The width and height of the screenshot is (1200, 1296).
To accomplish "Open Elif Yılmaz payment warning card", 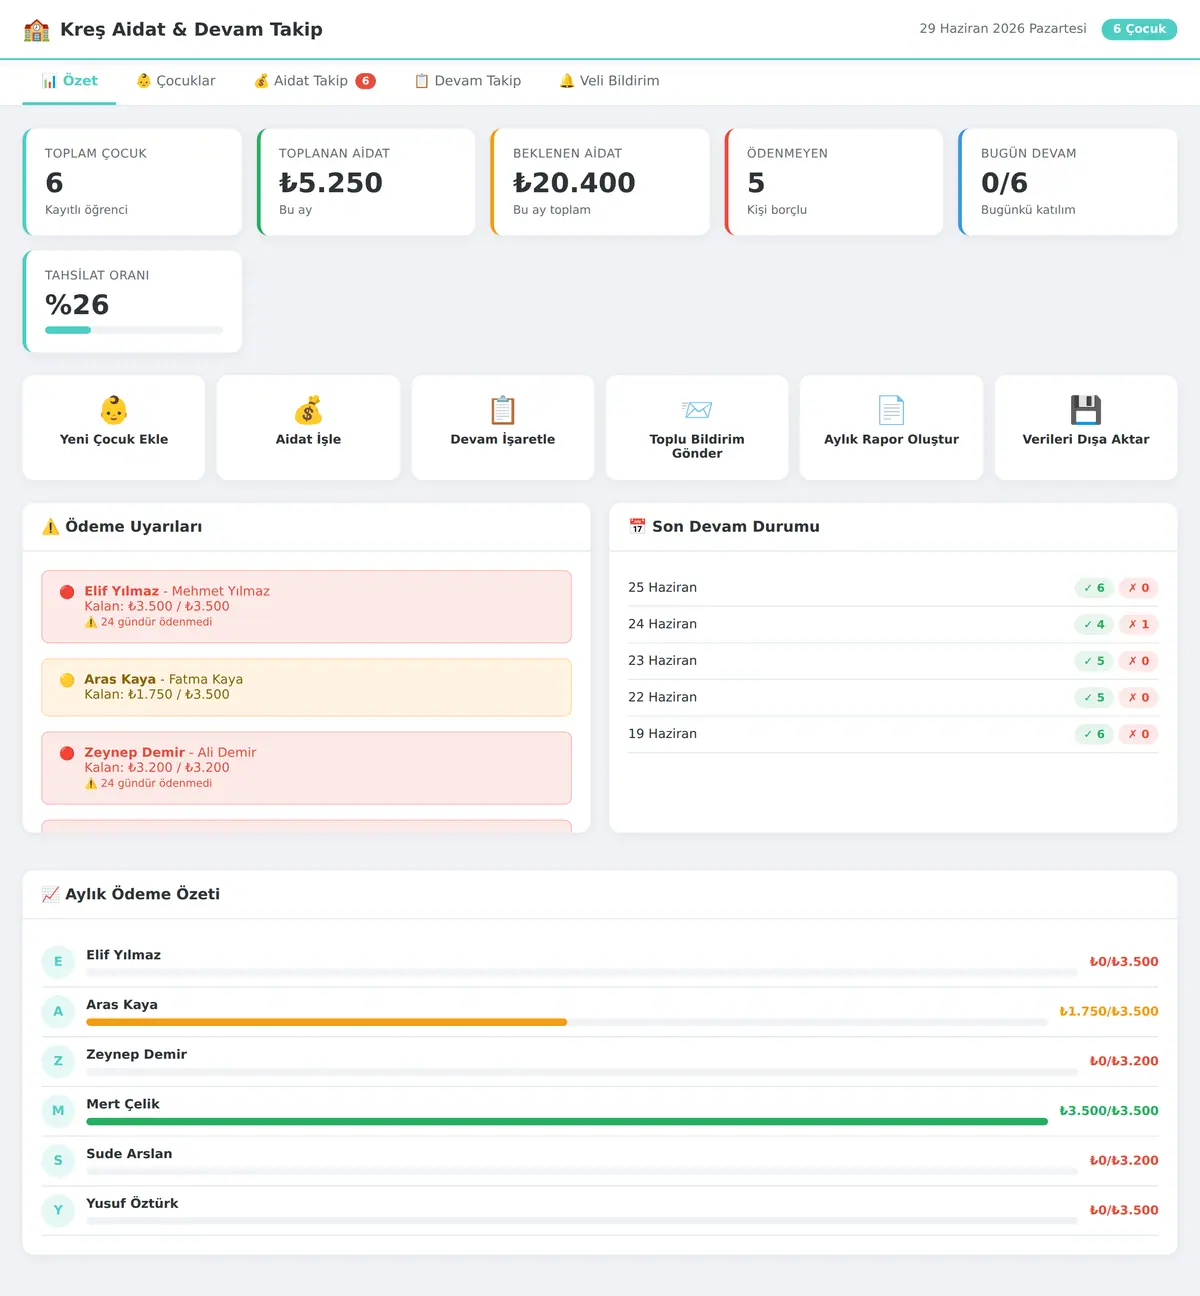I will 306,607.
